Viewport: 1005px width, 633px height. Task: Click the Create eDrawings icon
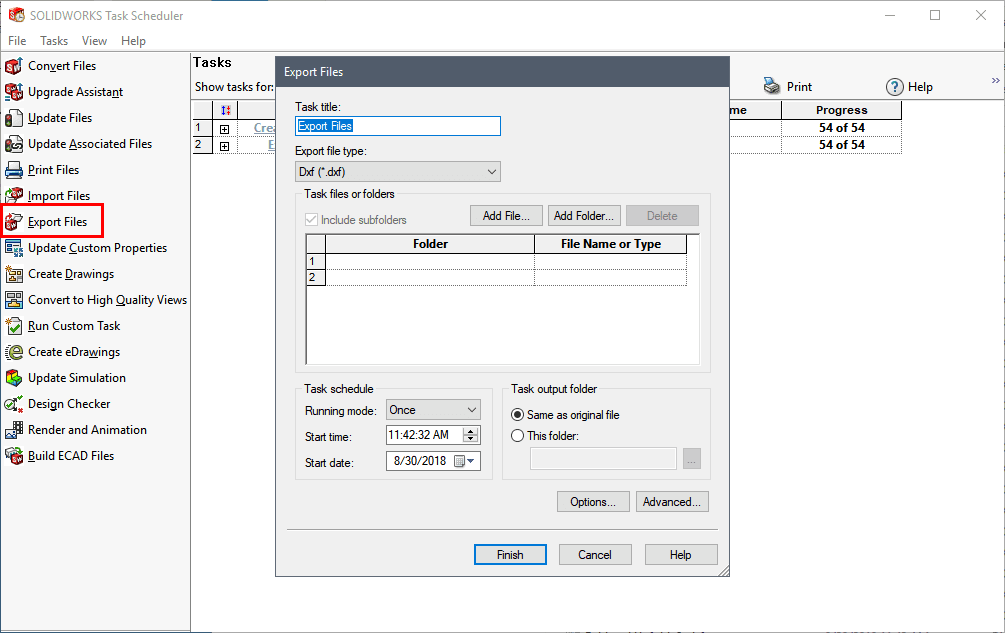tap(13, 352)
